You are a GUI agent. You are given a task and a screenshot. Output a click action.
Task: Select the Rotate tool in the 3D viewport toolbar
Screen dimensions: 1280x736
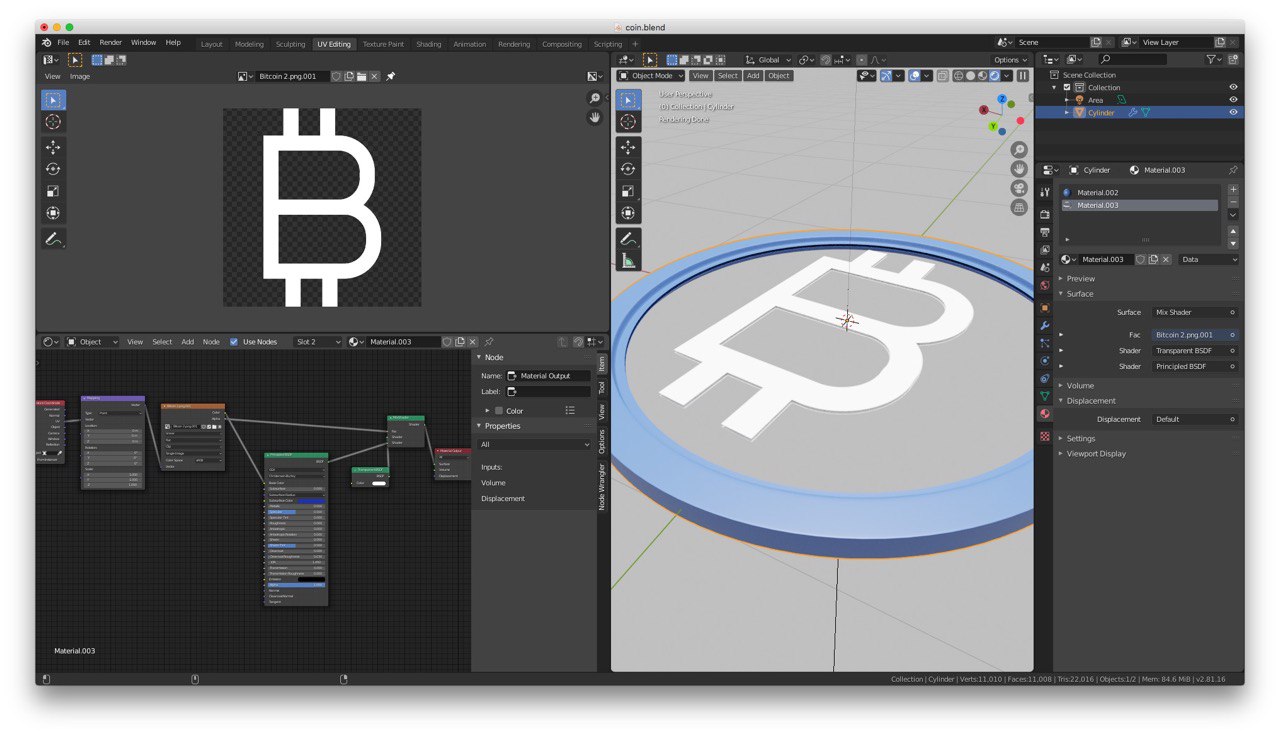point(628,169)
